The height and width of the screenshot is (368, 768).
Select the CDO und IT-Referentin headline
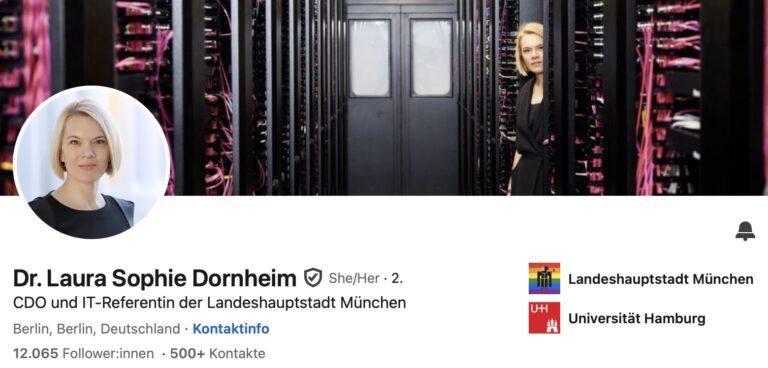[210, 303]
